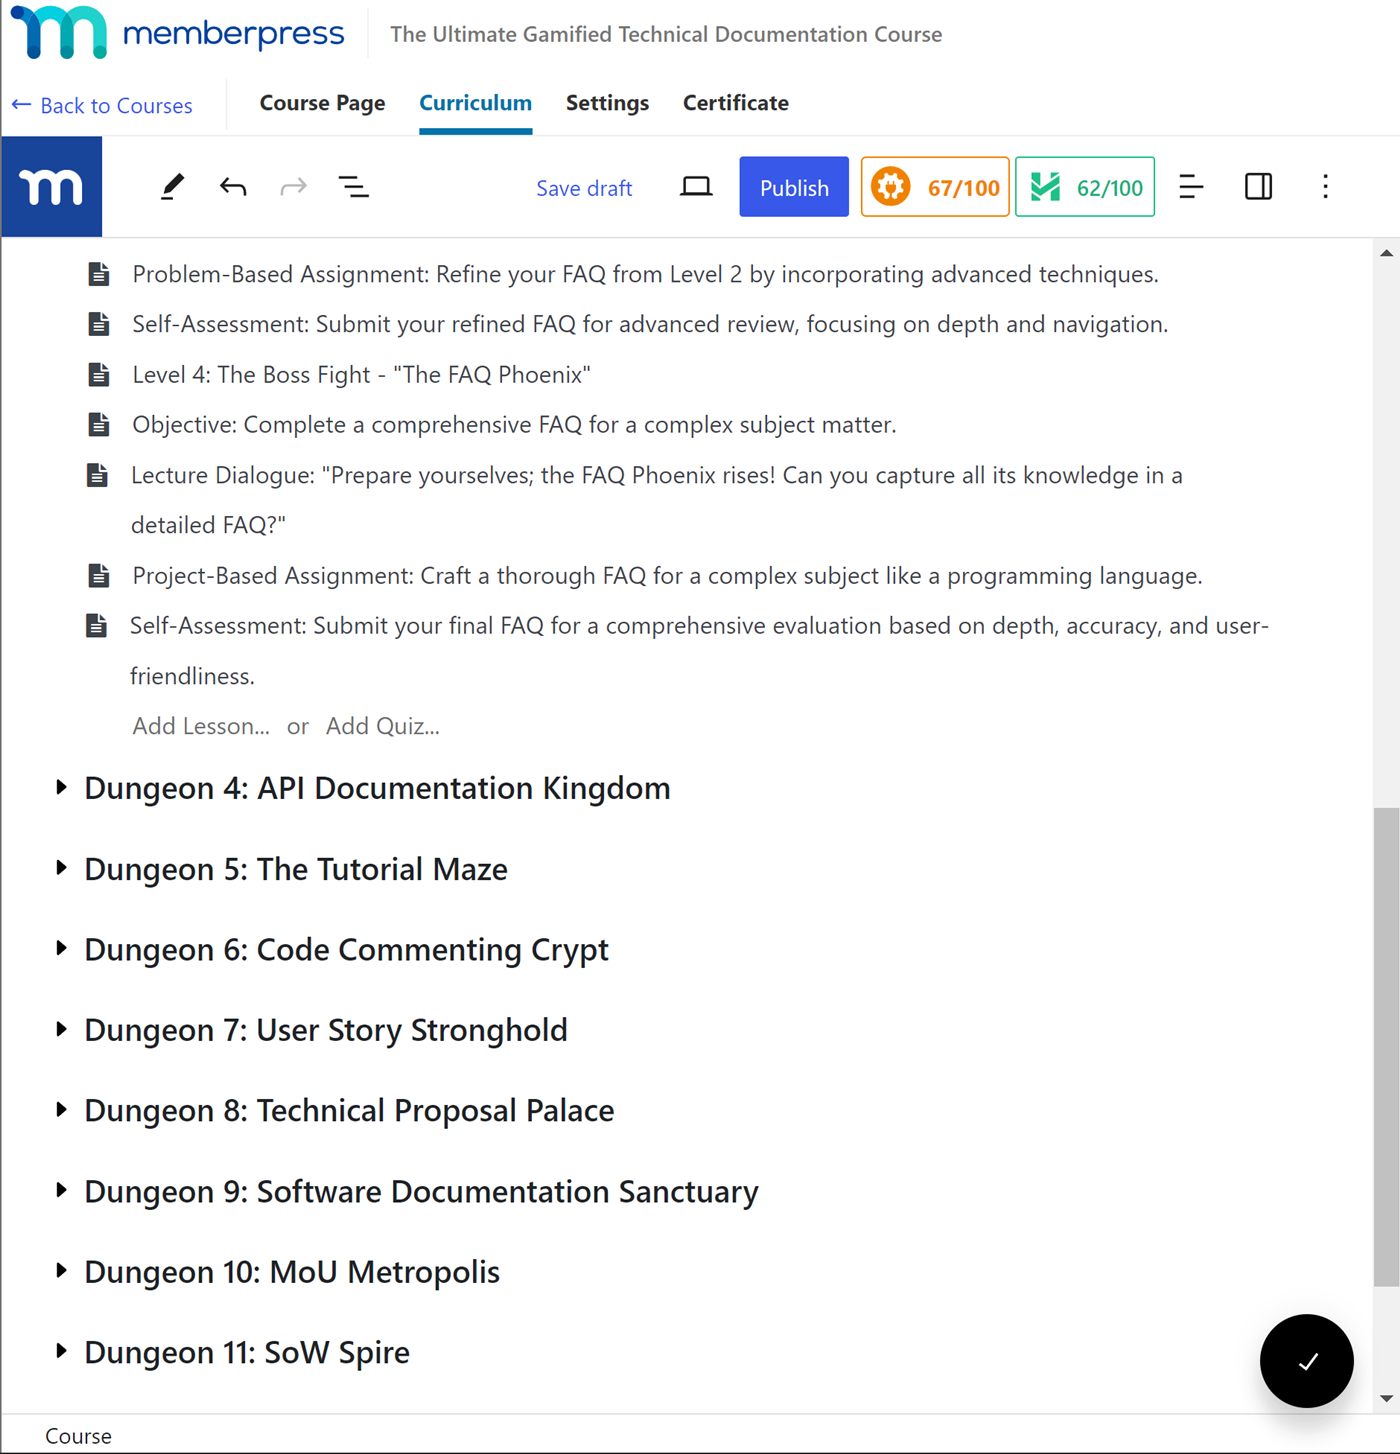Click the black checkmark floating button
Viewport: 1400px width, 1454px height.
click(x=1306, y=1361)
